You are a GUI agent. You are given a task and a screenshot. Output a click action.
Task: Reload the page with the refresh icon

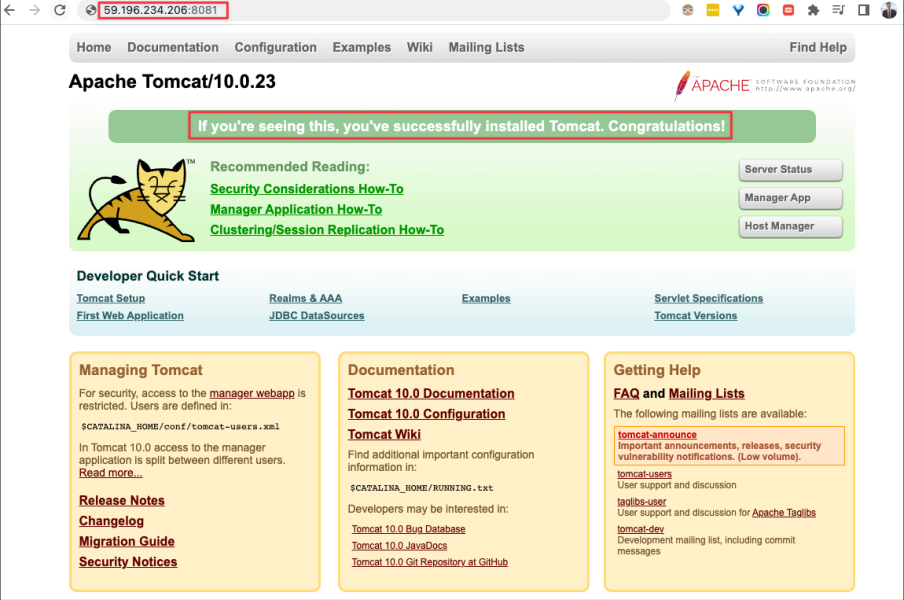click(60, 10)
